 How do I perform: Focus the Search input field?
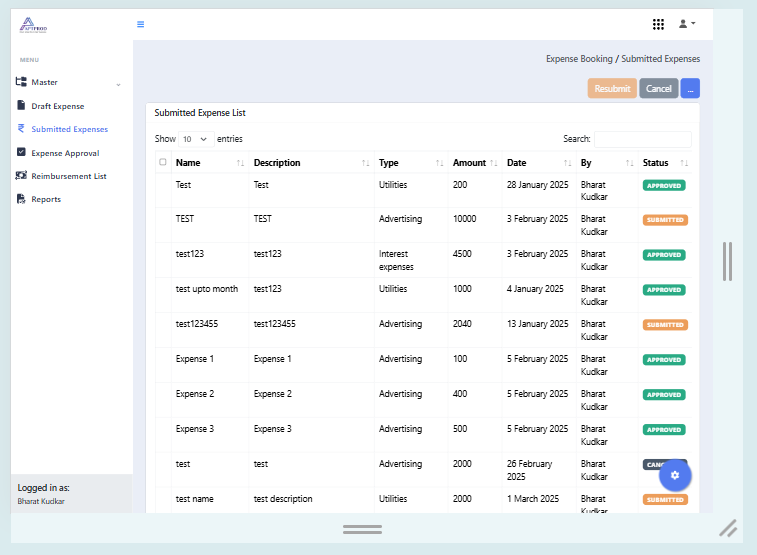point(642,139)
